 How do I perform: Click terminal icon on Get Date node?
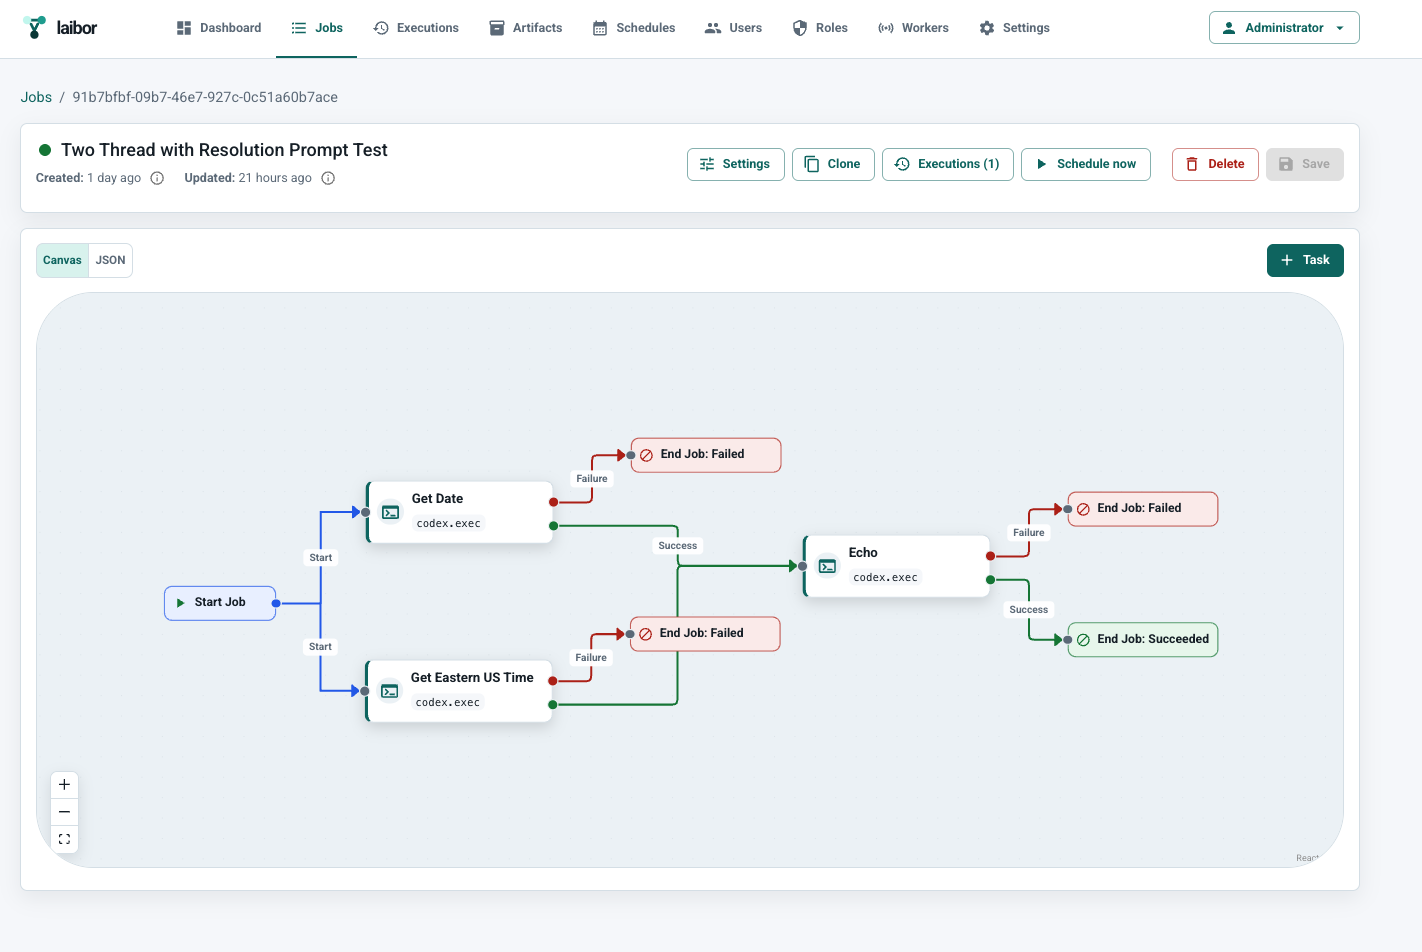[x=391, y=512]
